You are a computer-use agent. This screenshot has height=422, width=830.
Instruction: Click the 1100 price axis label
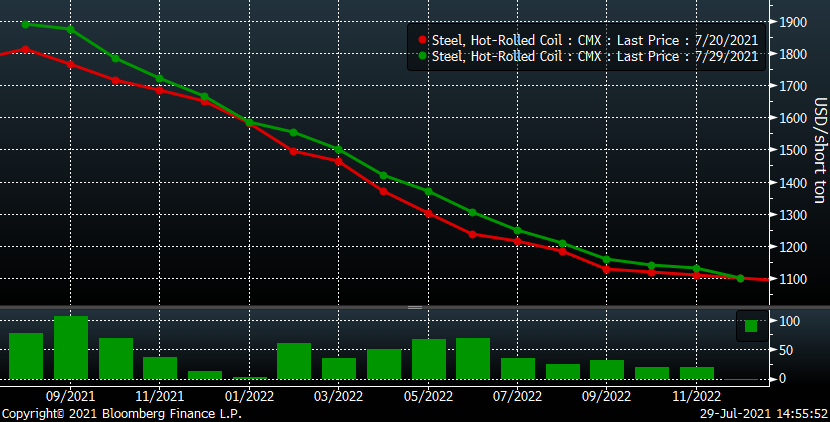coord(792,278)
